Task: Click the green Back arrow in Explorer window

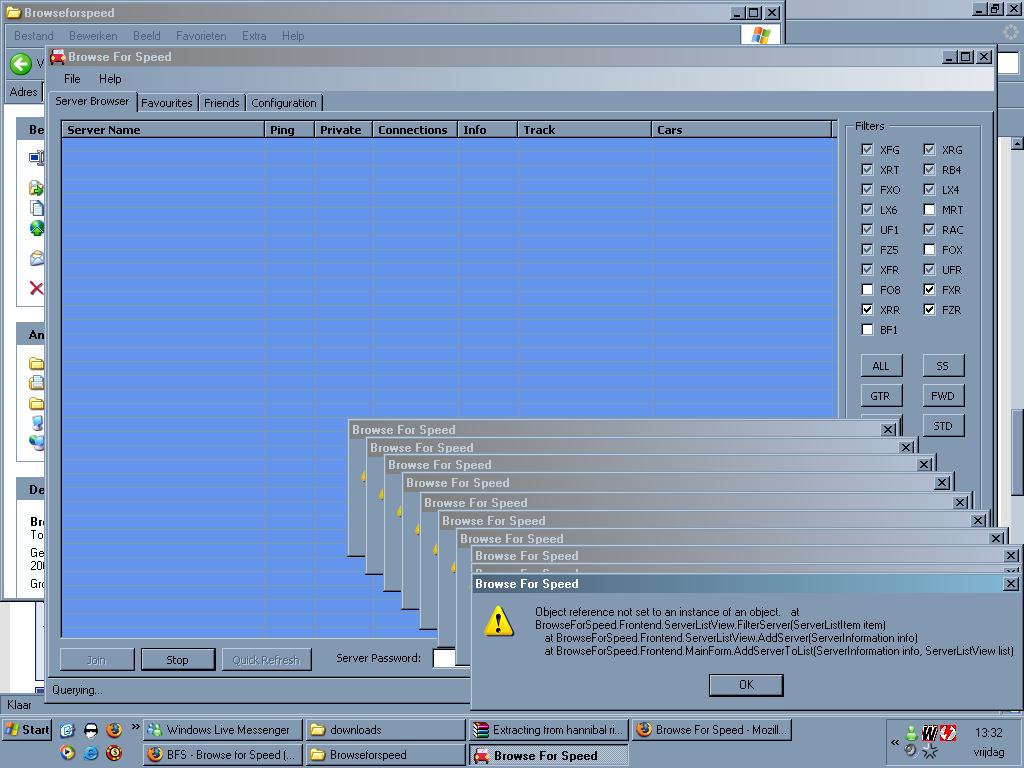Action: tap(21, 63)
